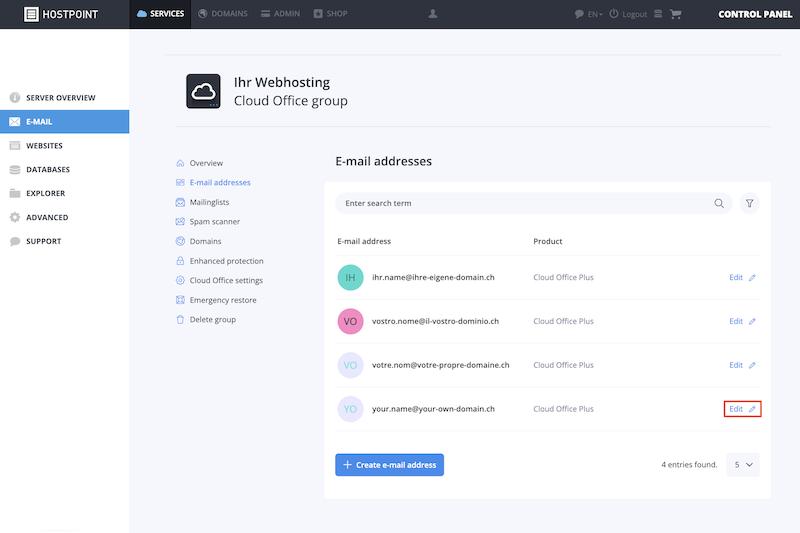This screenshot has width=800, height=533.
Task: Edit votre.nom@votre-propre-domaine.ch address
Action: [x=742, y=365]
